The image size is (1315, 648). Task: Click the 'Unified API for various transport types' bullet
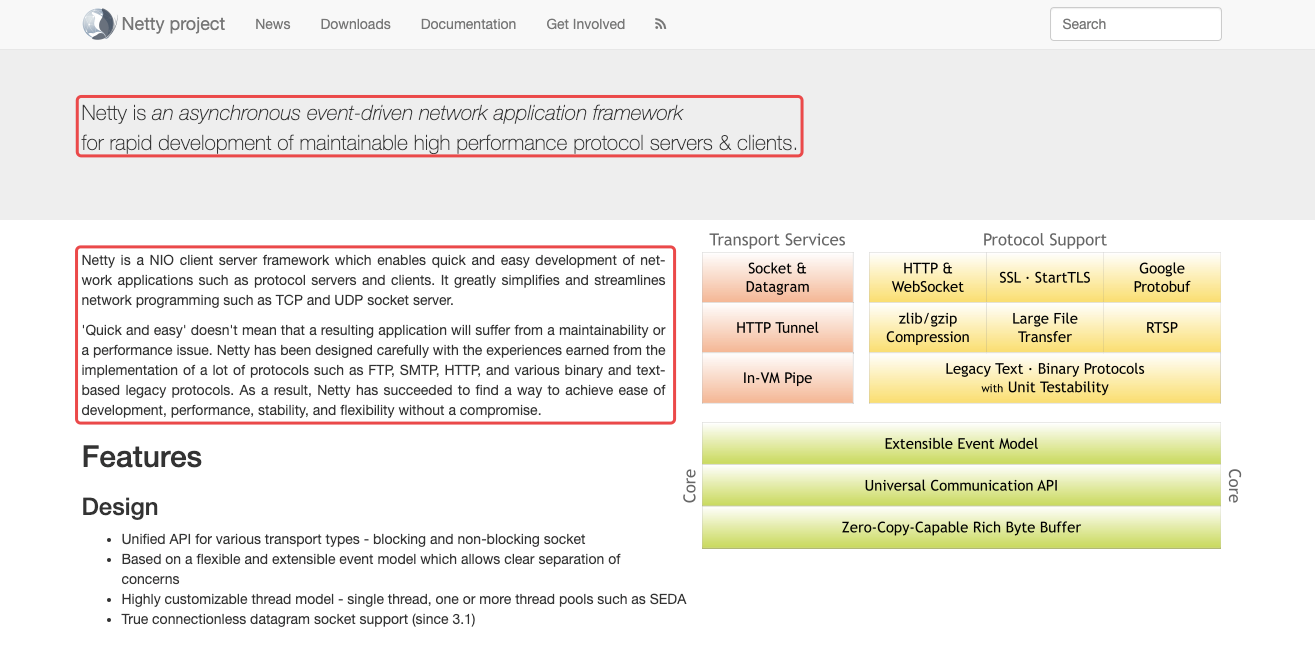(x=353, y=539)
